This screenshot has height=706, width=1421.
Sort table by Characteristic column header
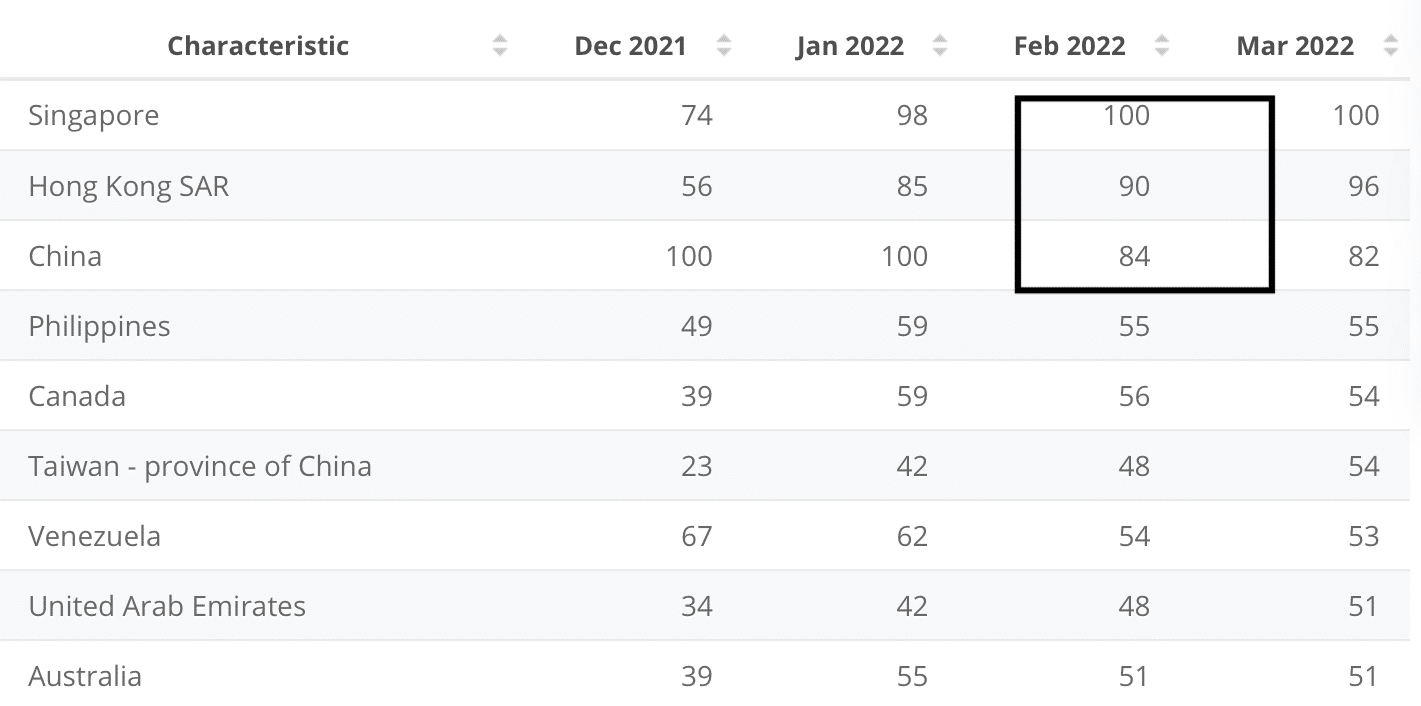[x=258, y=46]
